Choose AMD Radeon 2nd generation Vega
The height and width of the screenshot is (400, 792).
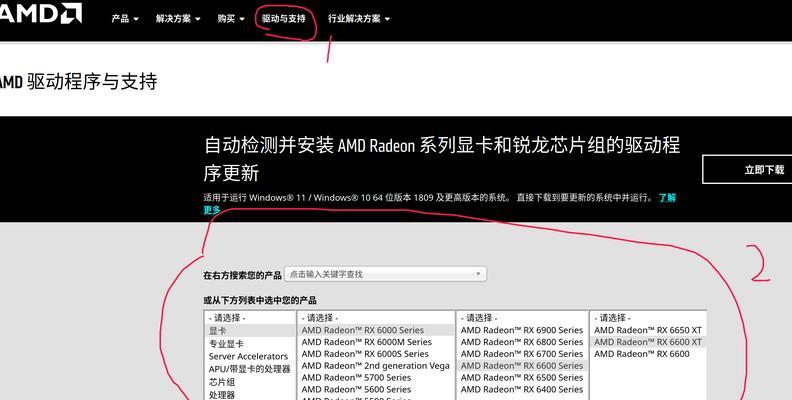coord(376,366)
